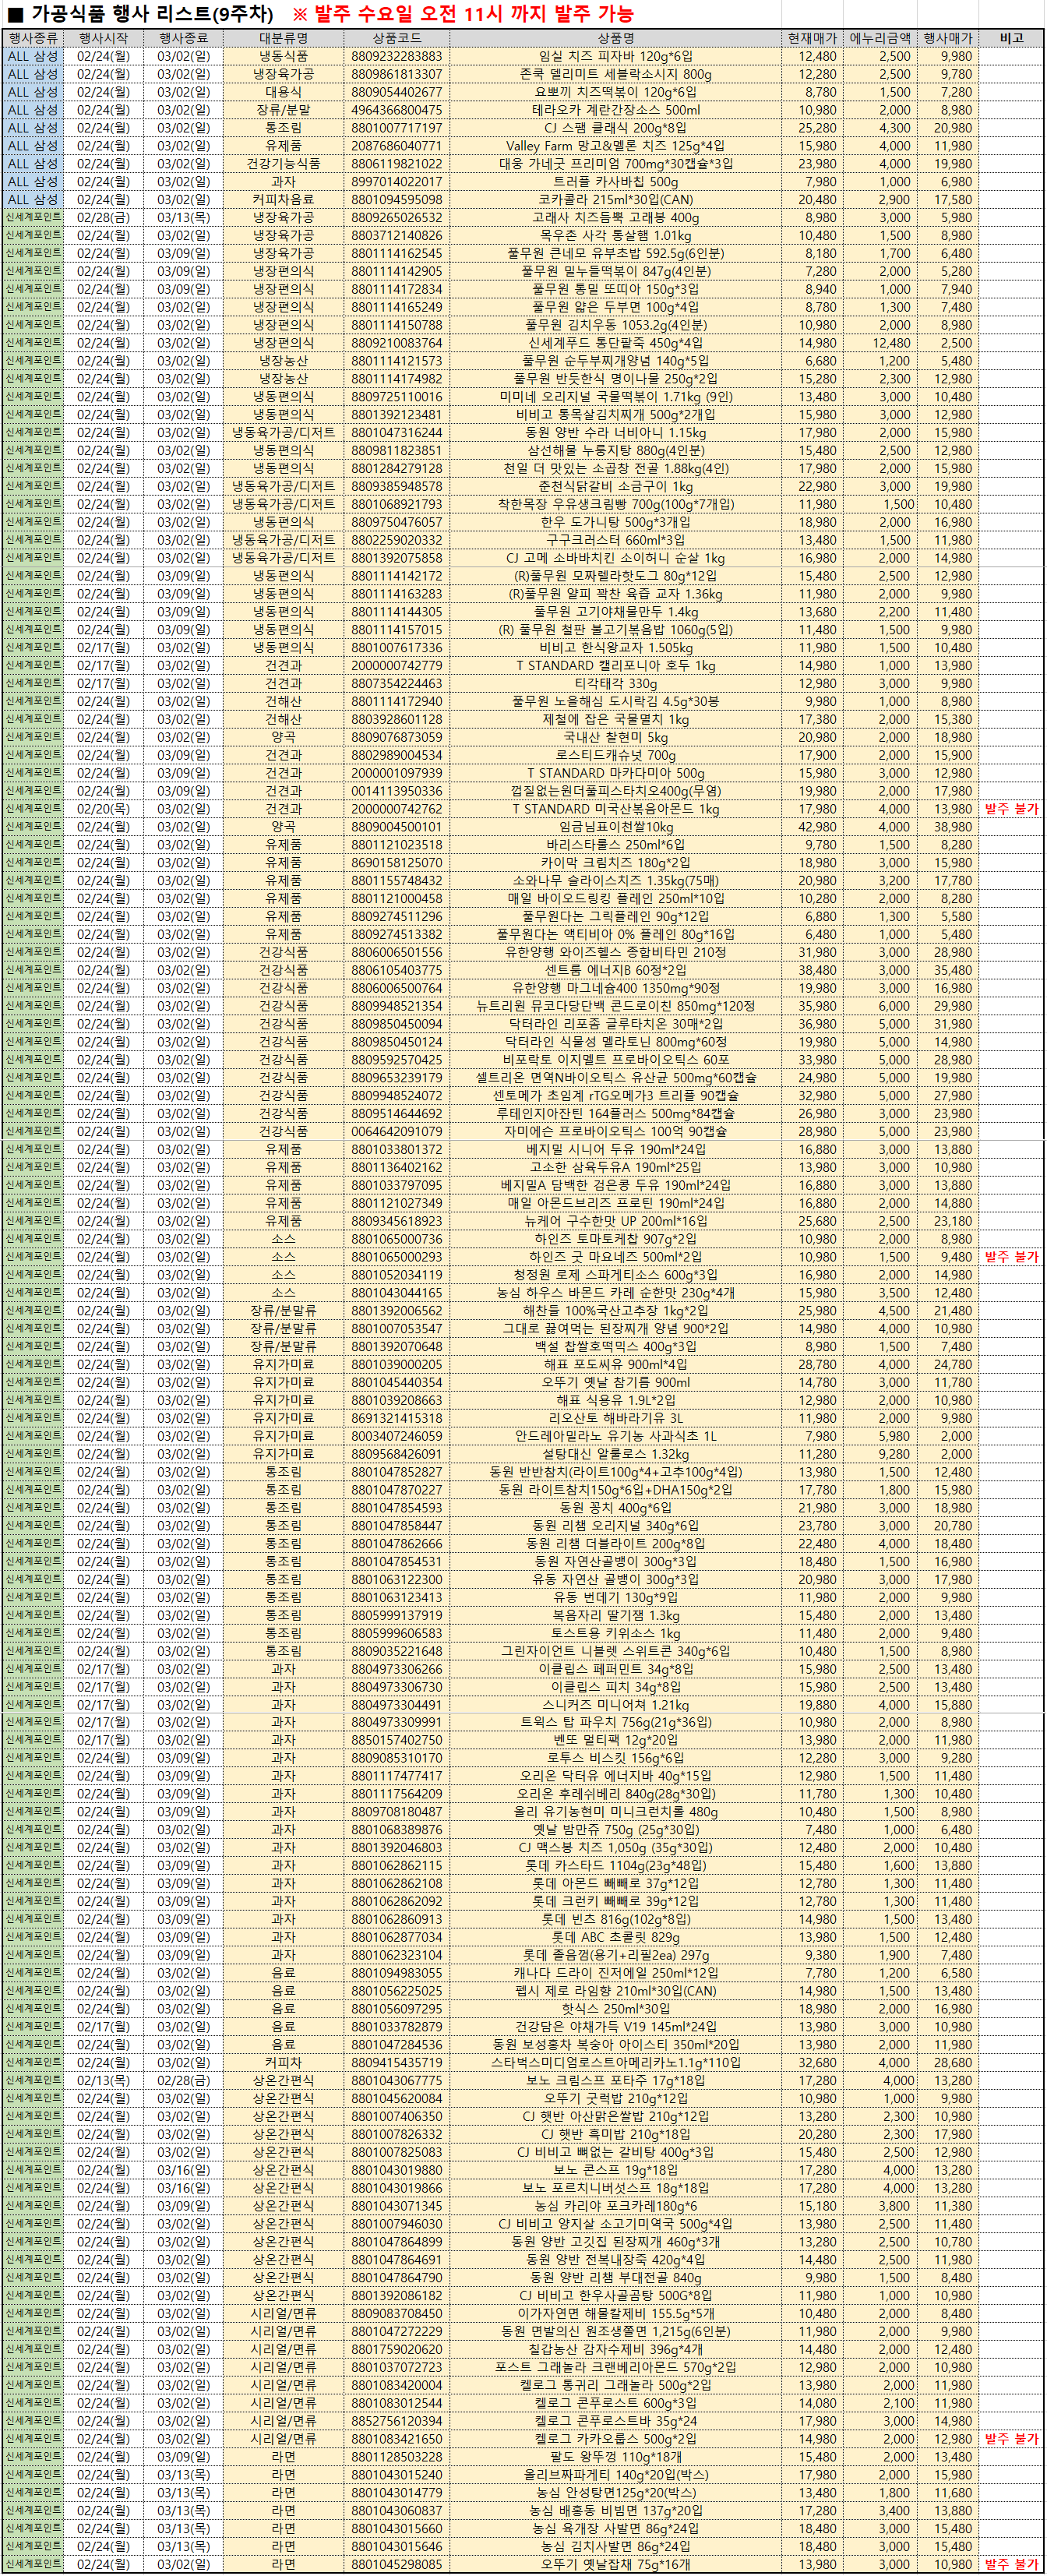Select cell 동원 양반 수라 너비아니 1.15kg
This screenshot has width=1047, height=2576.
(616, 433)
